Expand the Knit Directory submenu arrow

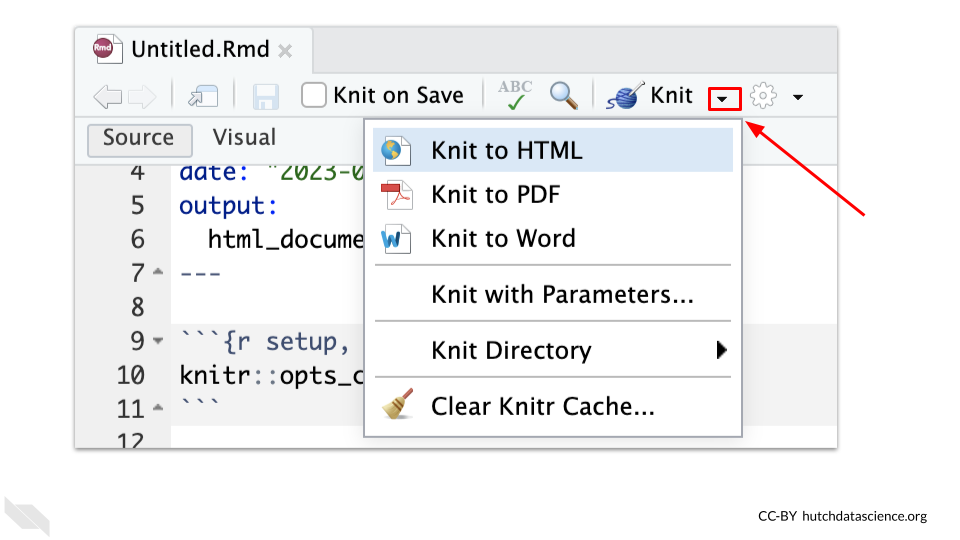721,350
